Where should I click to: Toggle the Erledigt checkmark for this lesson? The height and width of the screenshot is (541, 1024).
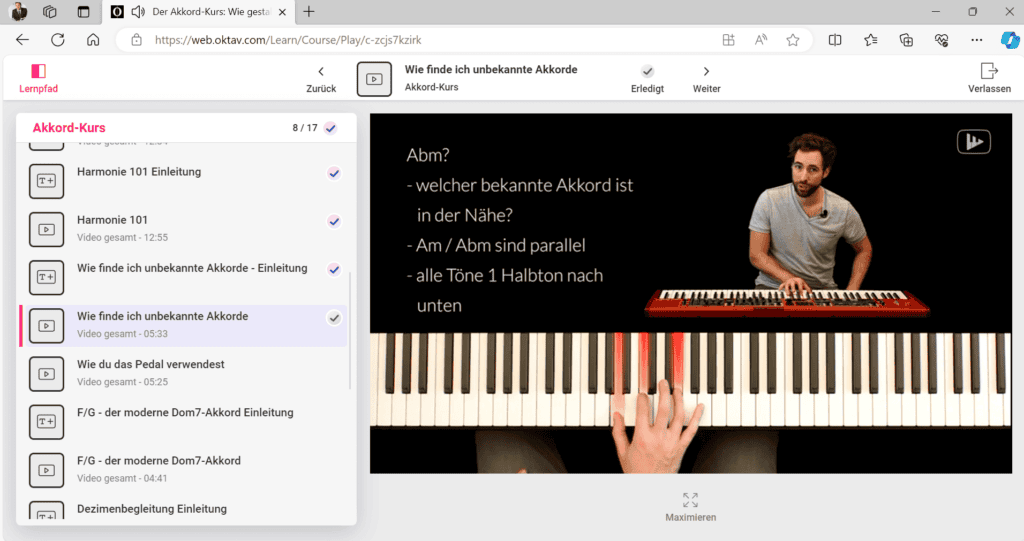click(647, 71)
